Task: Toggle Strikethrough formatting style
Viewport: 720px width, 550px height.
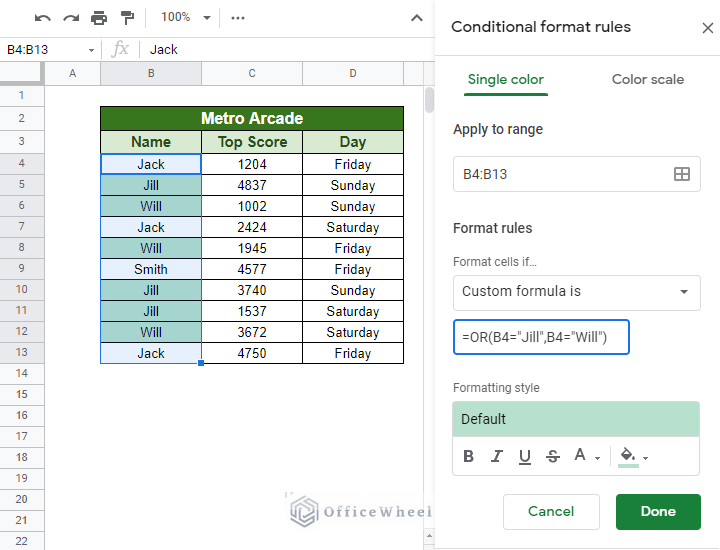Action: click(553, 457)
